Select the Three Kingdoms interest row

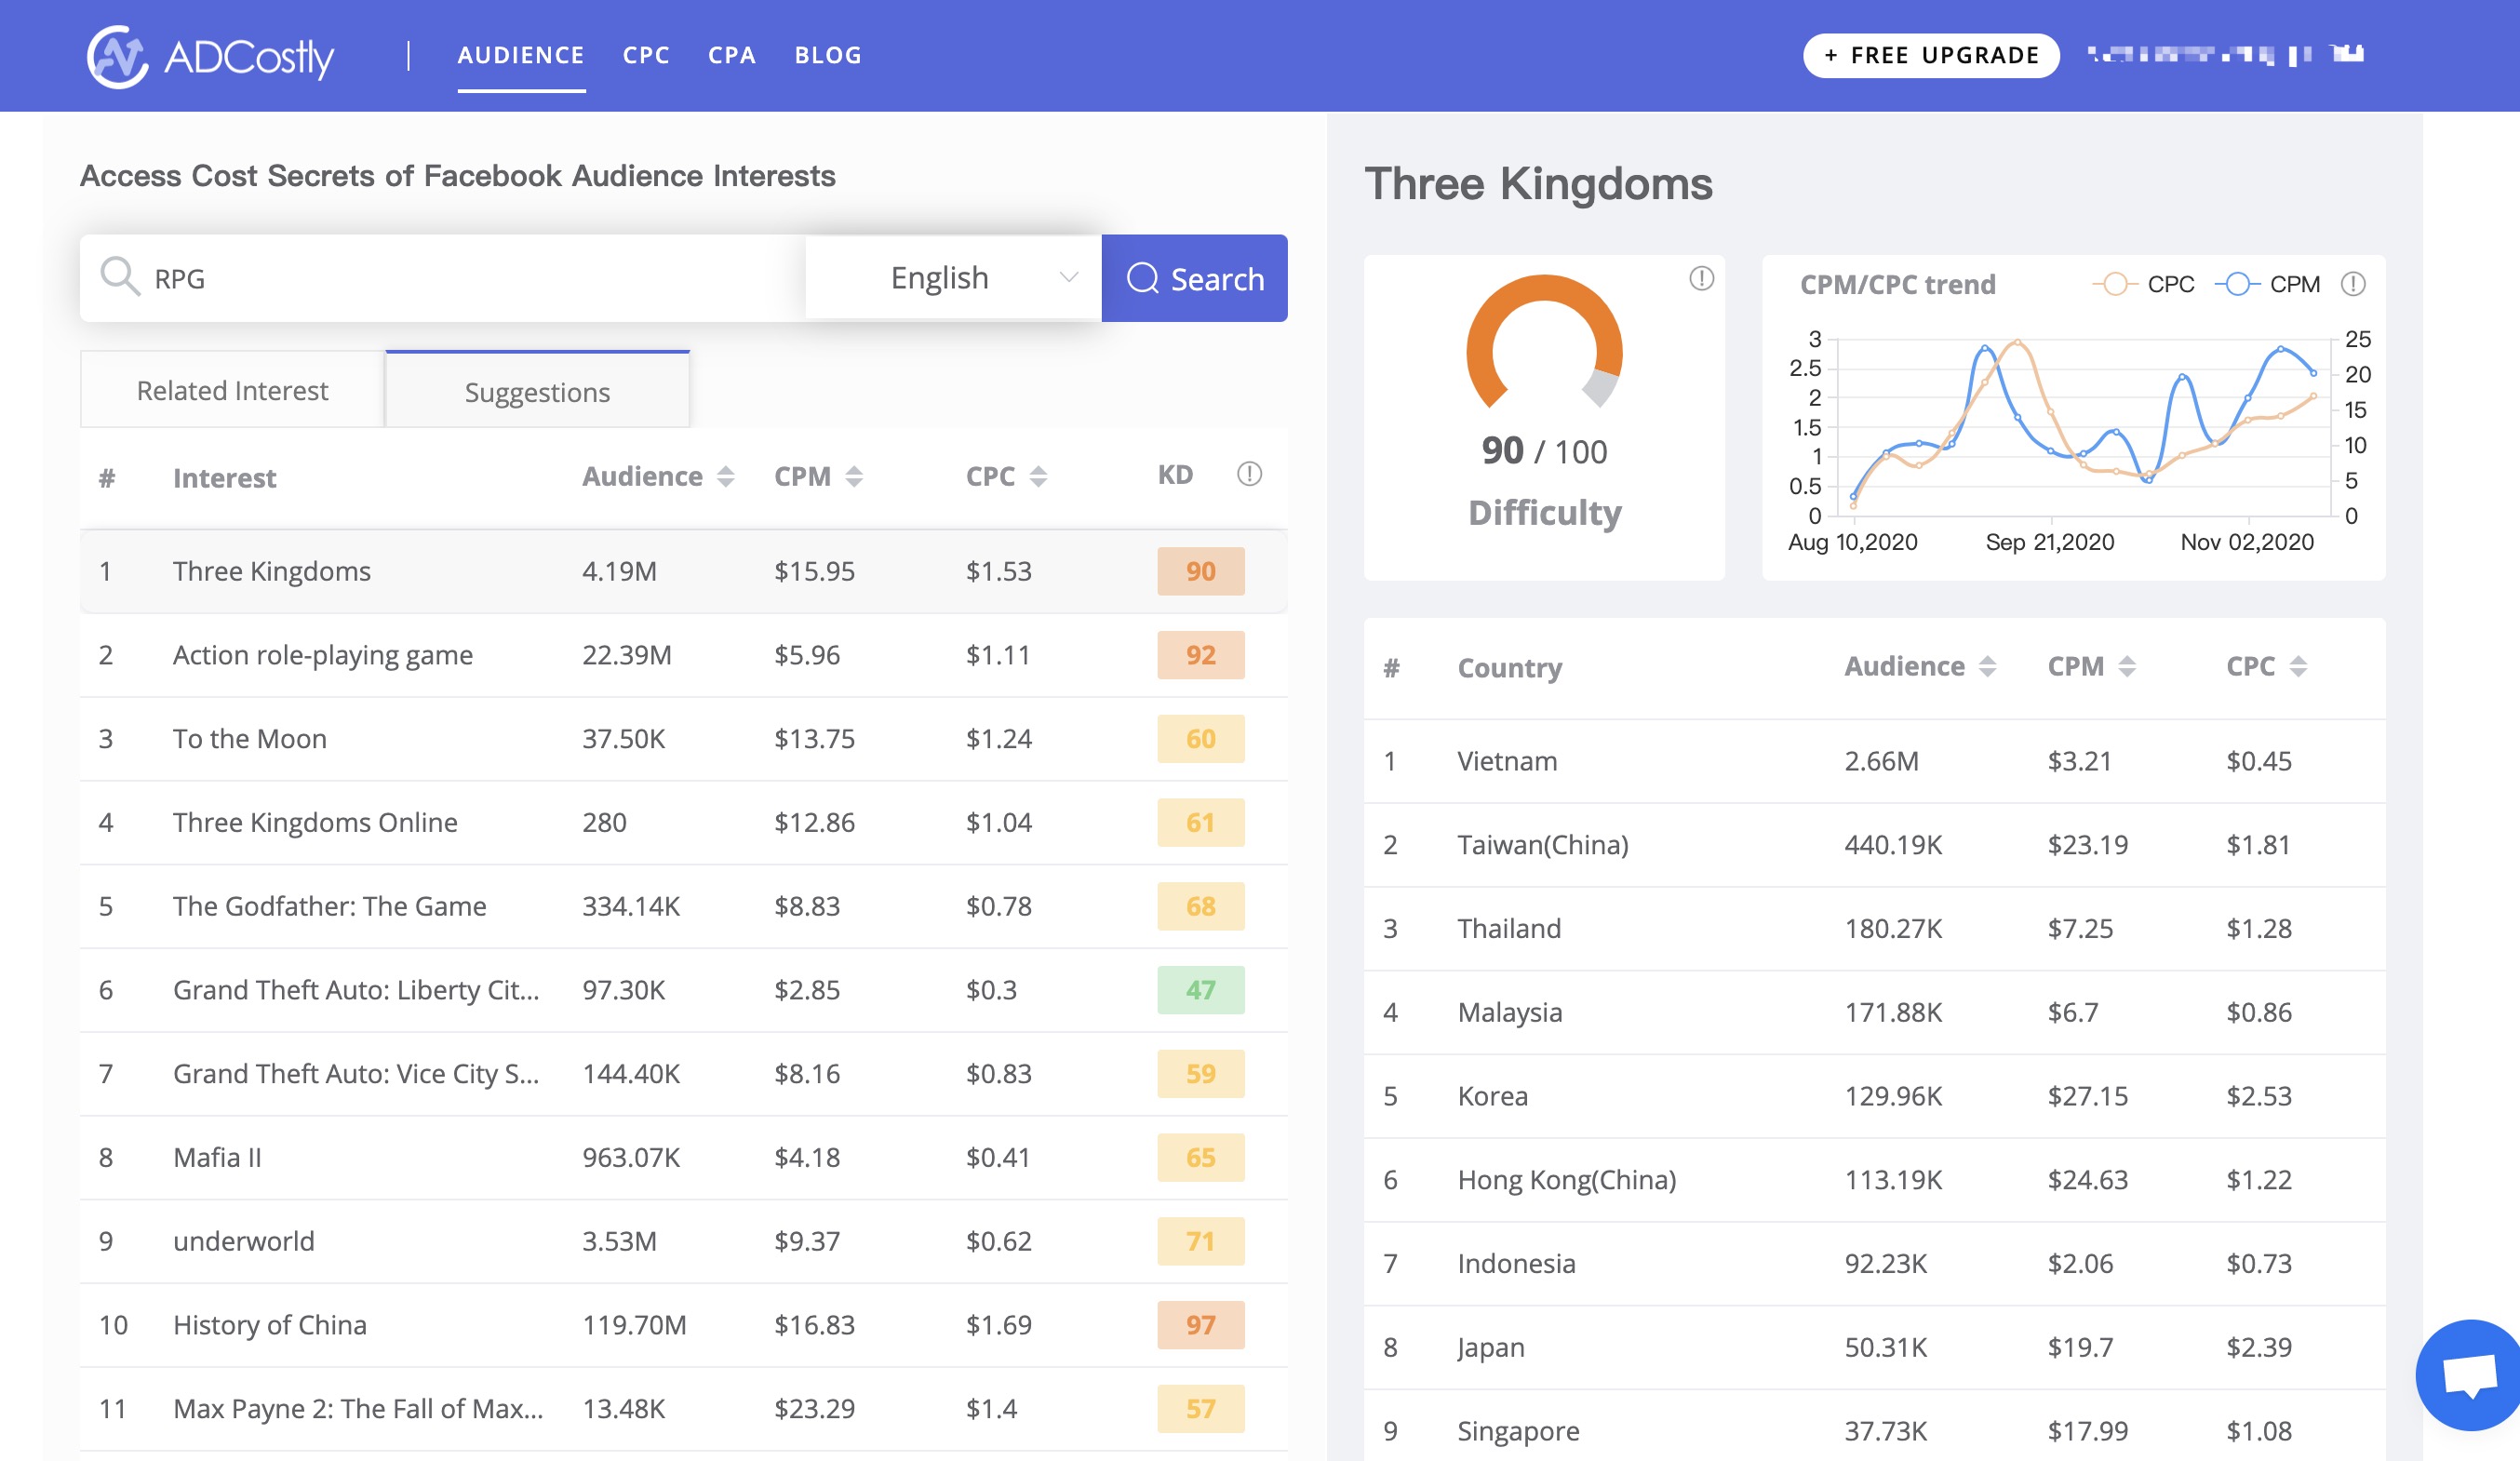click(x=683, y=571)
